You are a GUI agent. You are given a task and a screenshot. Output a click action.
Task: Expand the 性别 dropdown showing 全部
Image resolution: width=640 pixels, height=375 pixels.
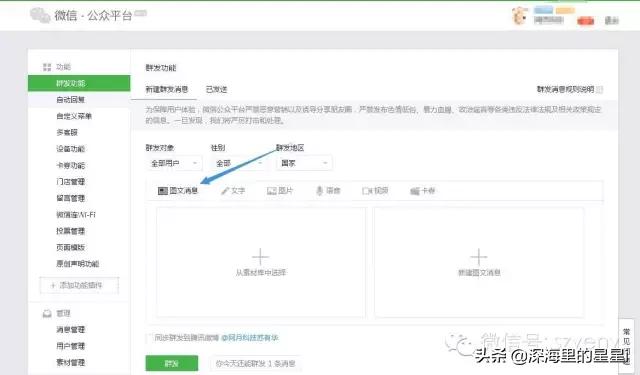239,163
